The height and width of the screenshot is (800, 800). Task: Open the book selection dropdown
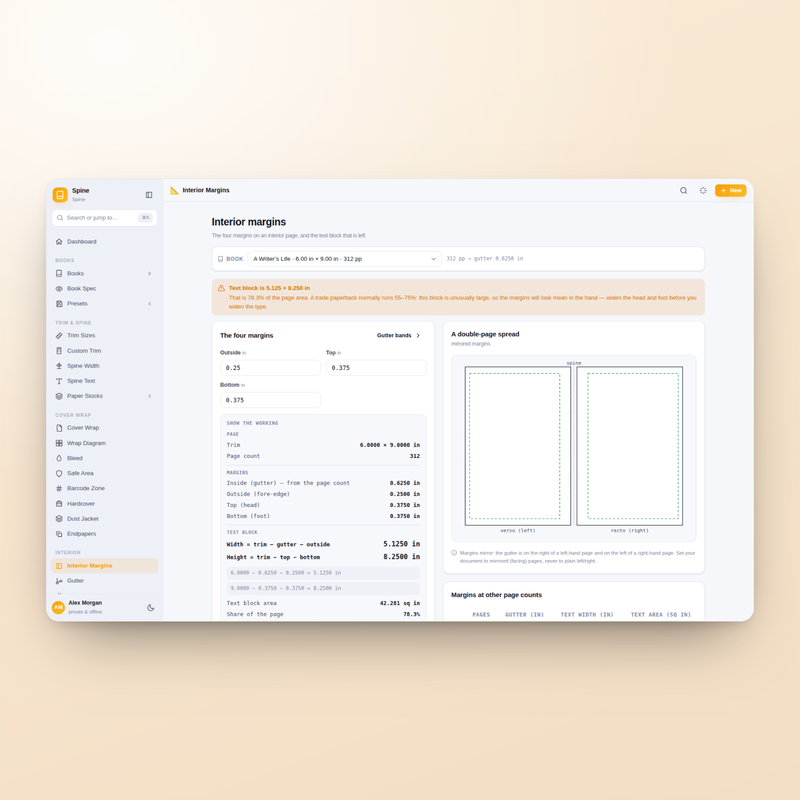pos(344,259)
